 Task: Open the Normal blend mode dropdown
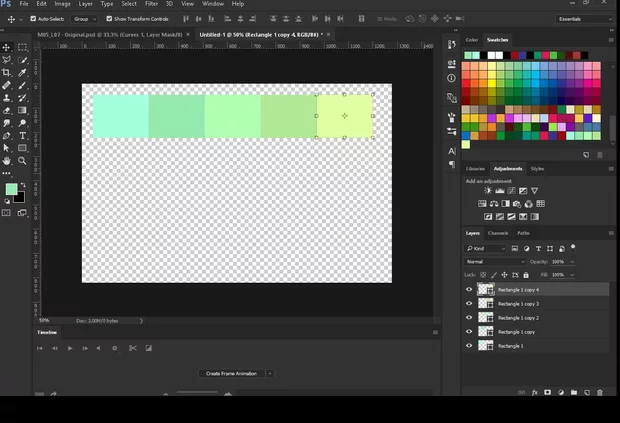(x=495, y=261)
